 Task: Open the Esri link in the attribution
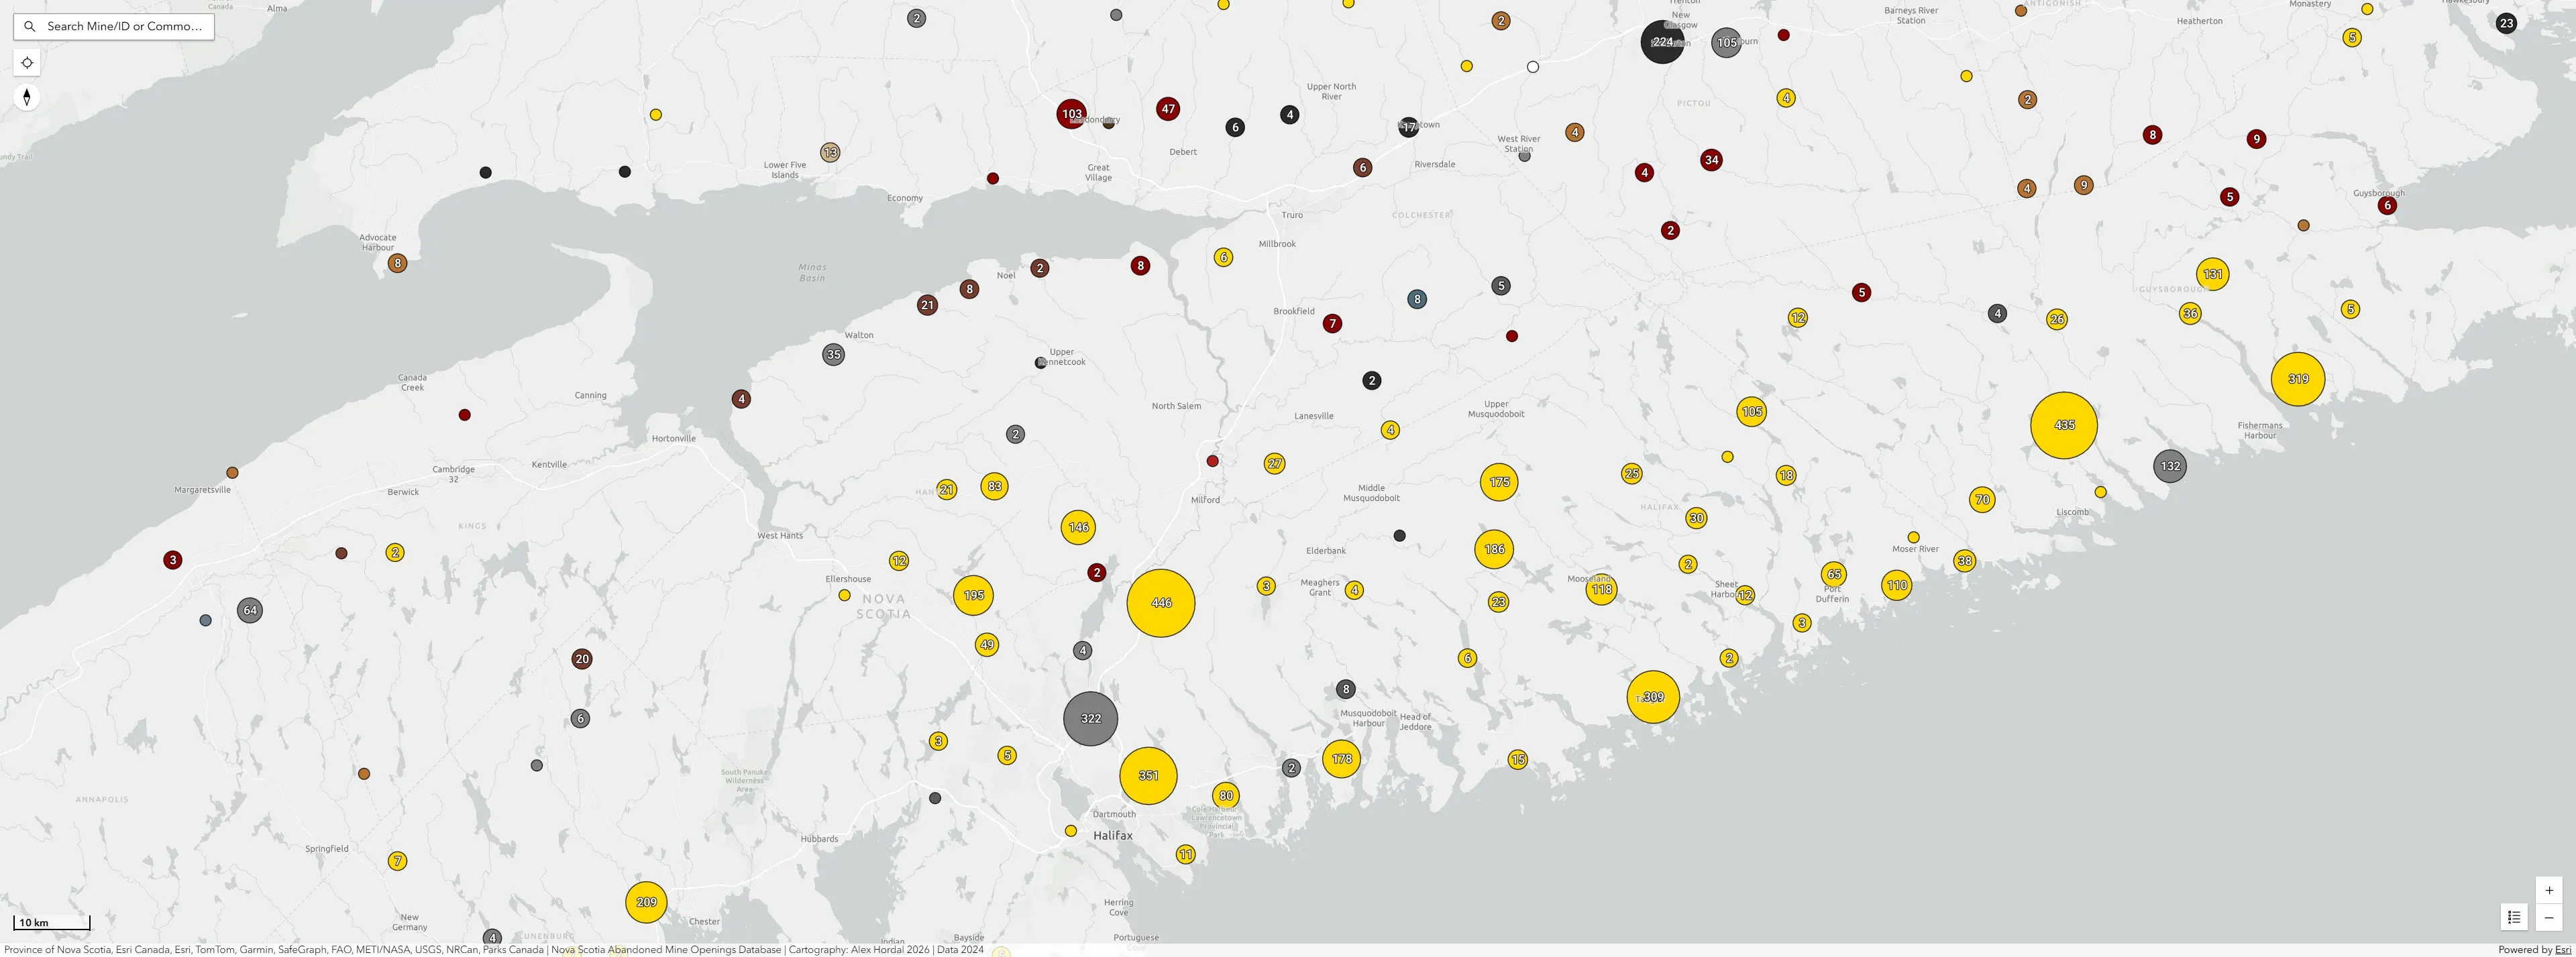(x=2563, y=949)
